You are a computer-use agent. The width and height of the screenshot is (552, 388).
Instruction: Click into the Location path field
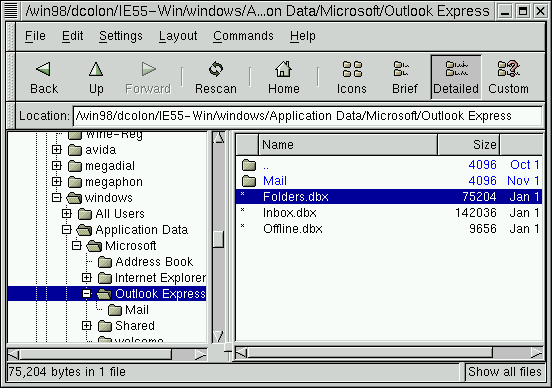[307, 116]
